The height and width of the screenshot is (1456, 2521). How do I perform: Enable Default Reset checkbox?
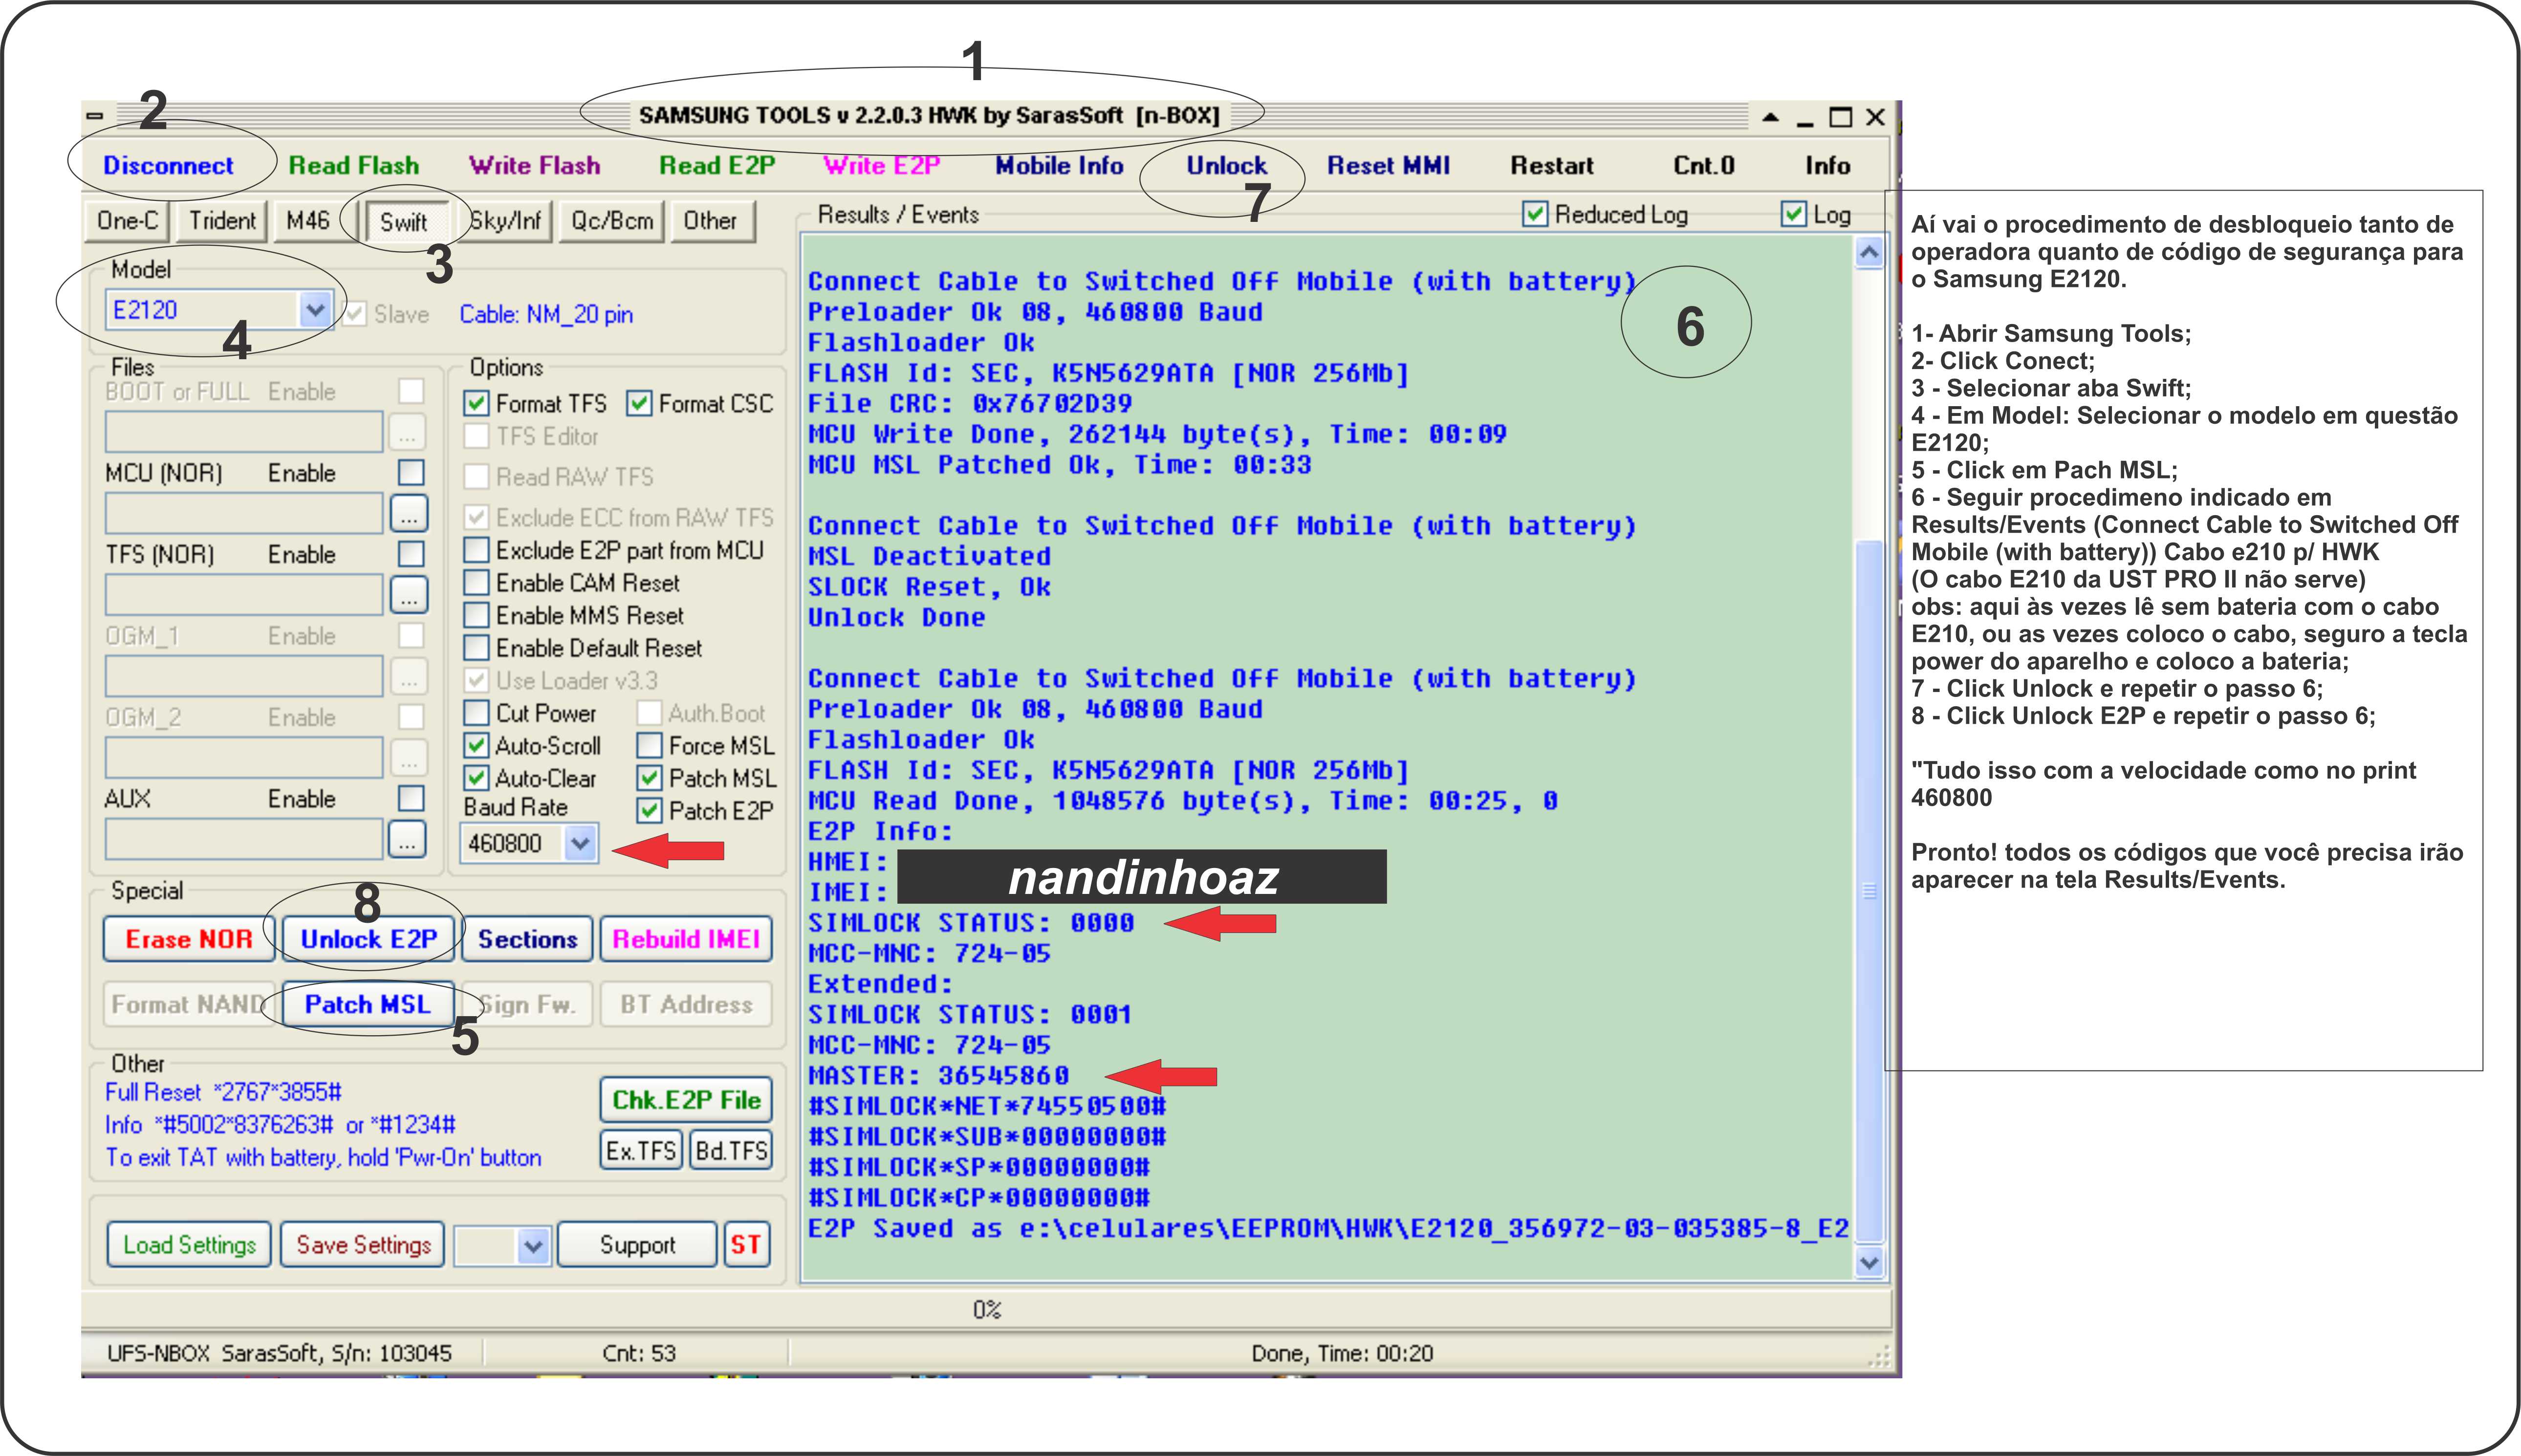tap(477, 648)
